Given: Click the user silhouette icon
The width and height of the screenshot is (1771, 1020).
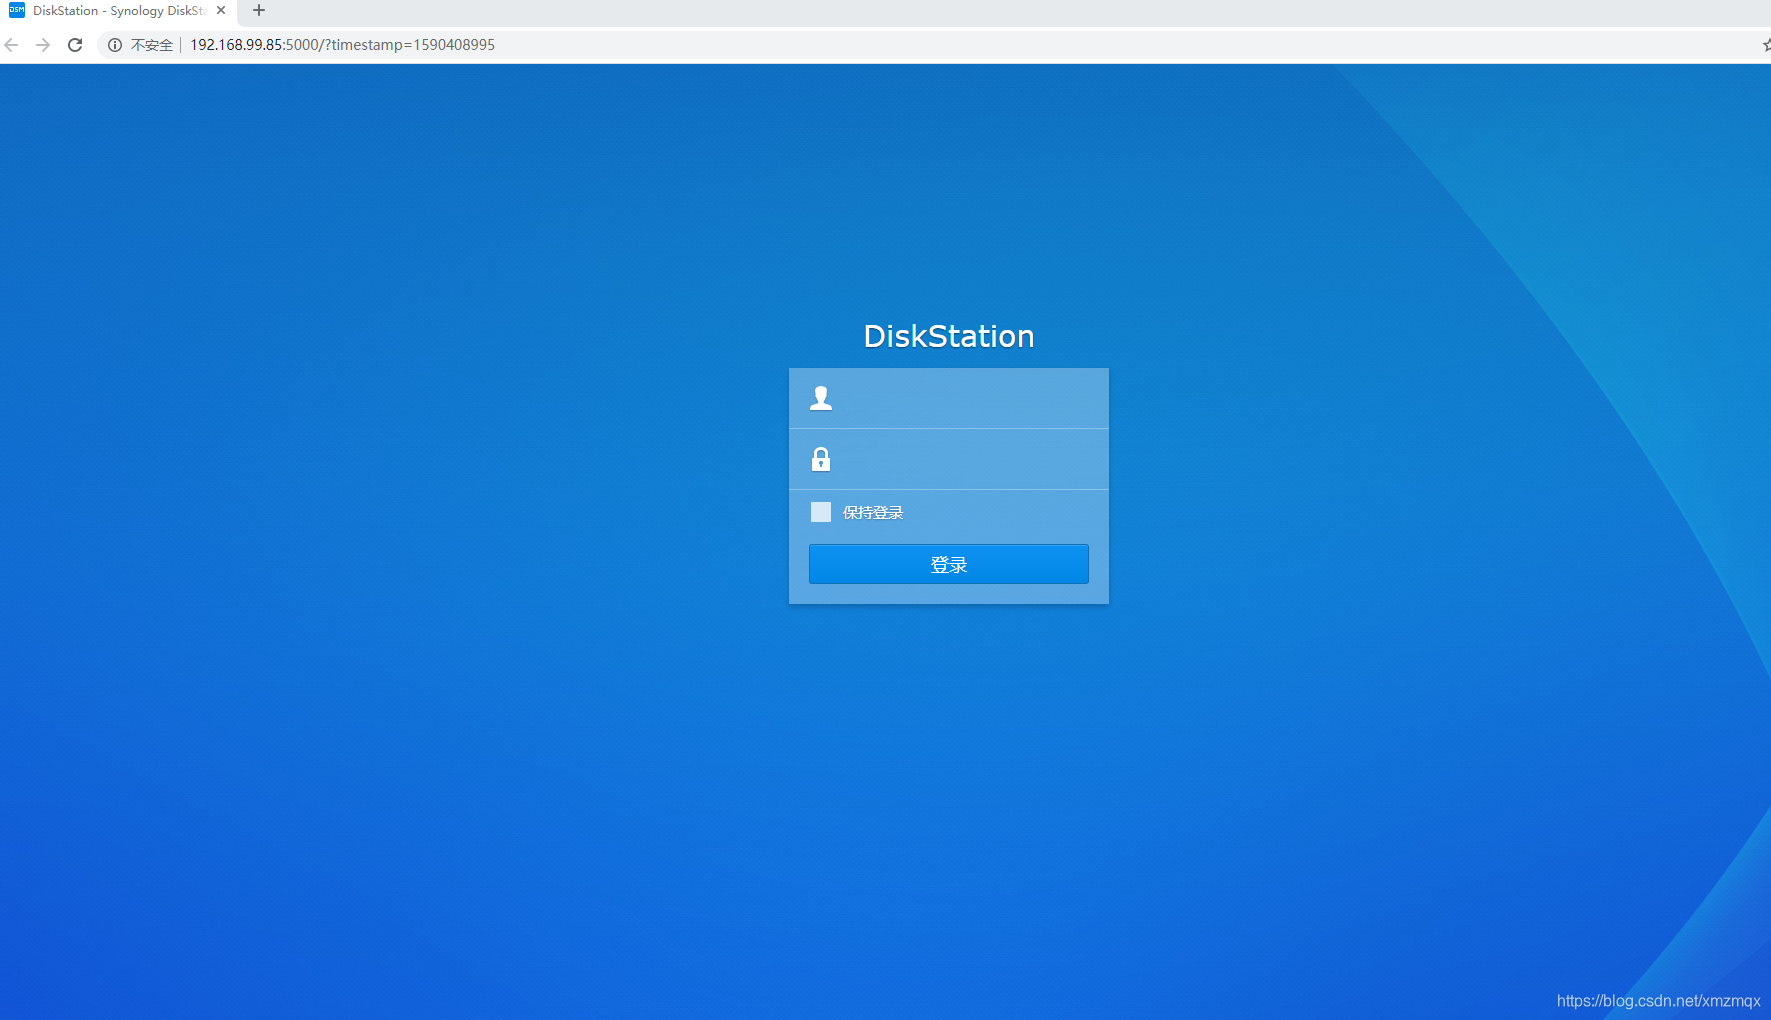Looking at the screenshot, I should [x=821, y=398].
